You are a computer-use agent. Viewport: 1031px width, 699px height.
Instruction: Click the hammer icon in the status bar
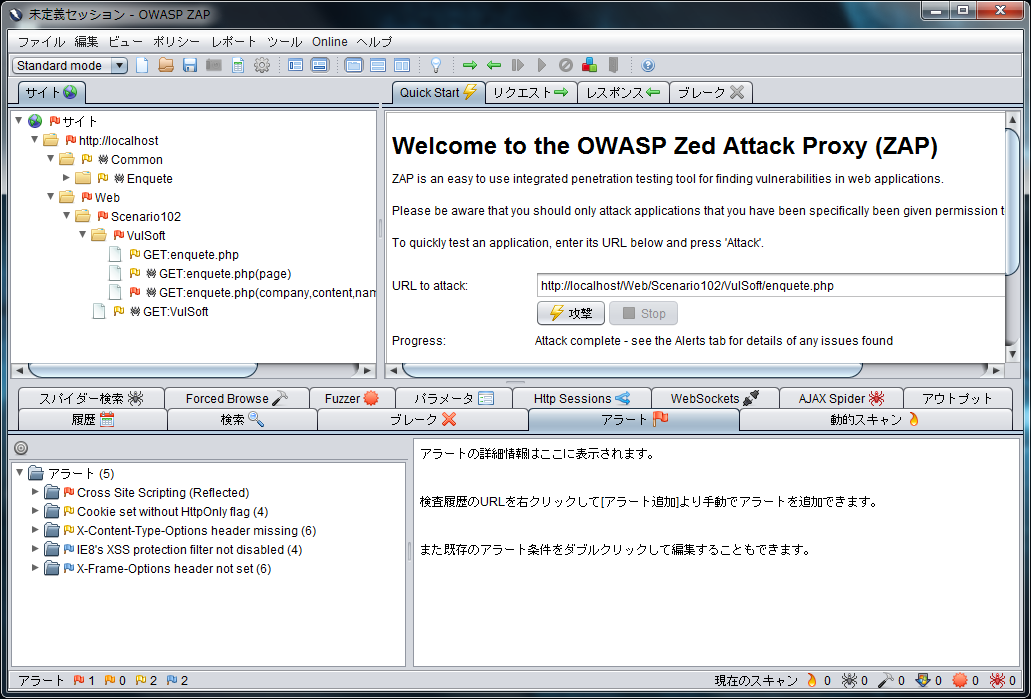point(886,680)
